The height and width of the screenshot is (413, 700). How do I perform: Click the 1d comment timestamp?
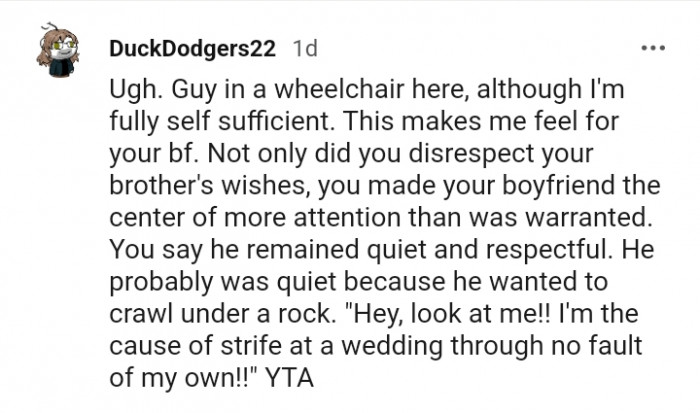[305, 48]
